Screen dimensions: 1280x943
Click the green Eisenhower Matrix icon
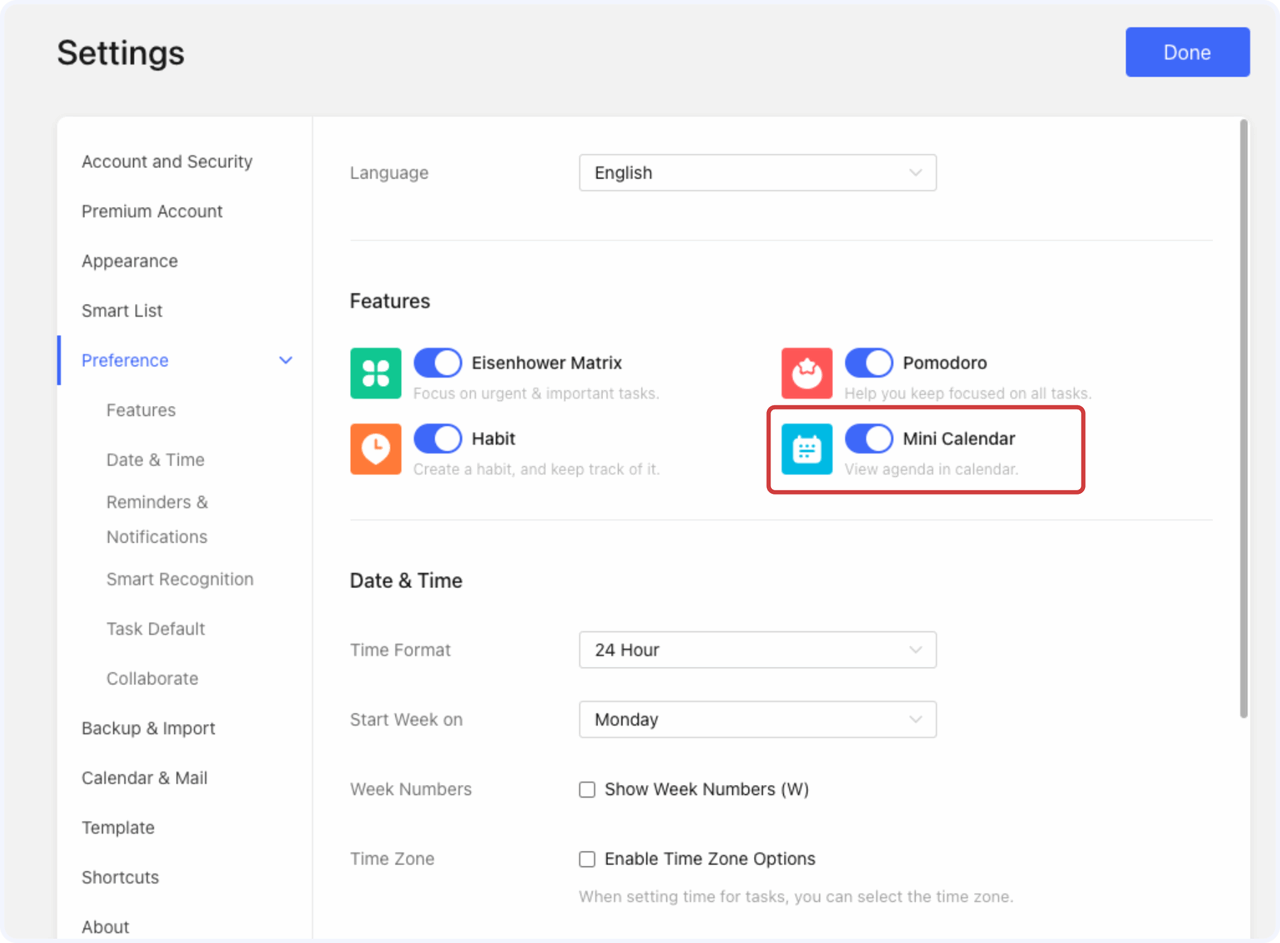coord(376,373)
